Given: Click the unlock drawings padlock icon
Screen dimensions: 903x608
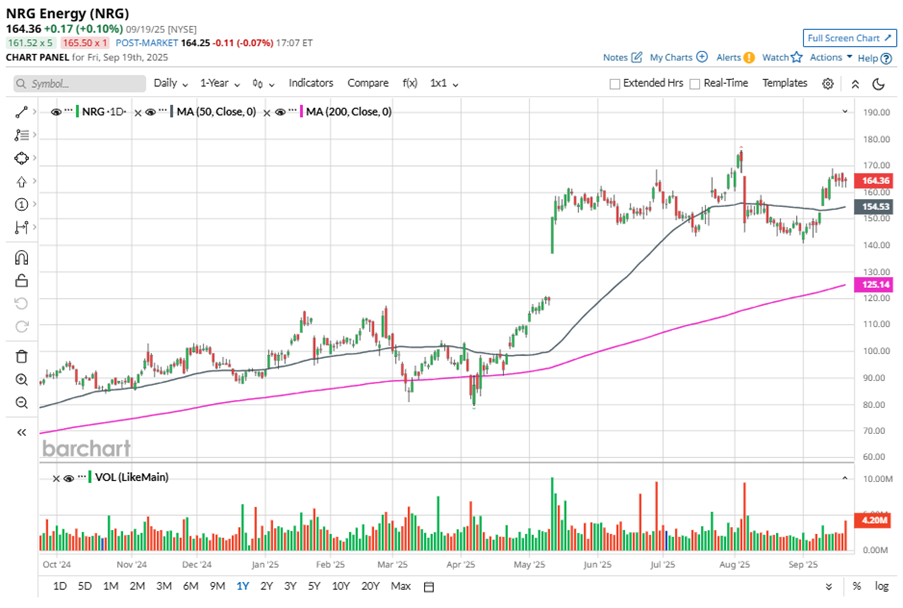Looking at the screenshot, I should point(21,281).
